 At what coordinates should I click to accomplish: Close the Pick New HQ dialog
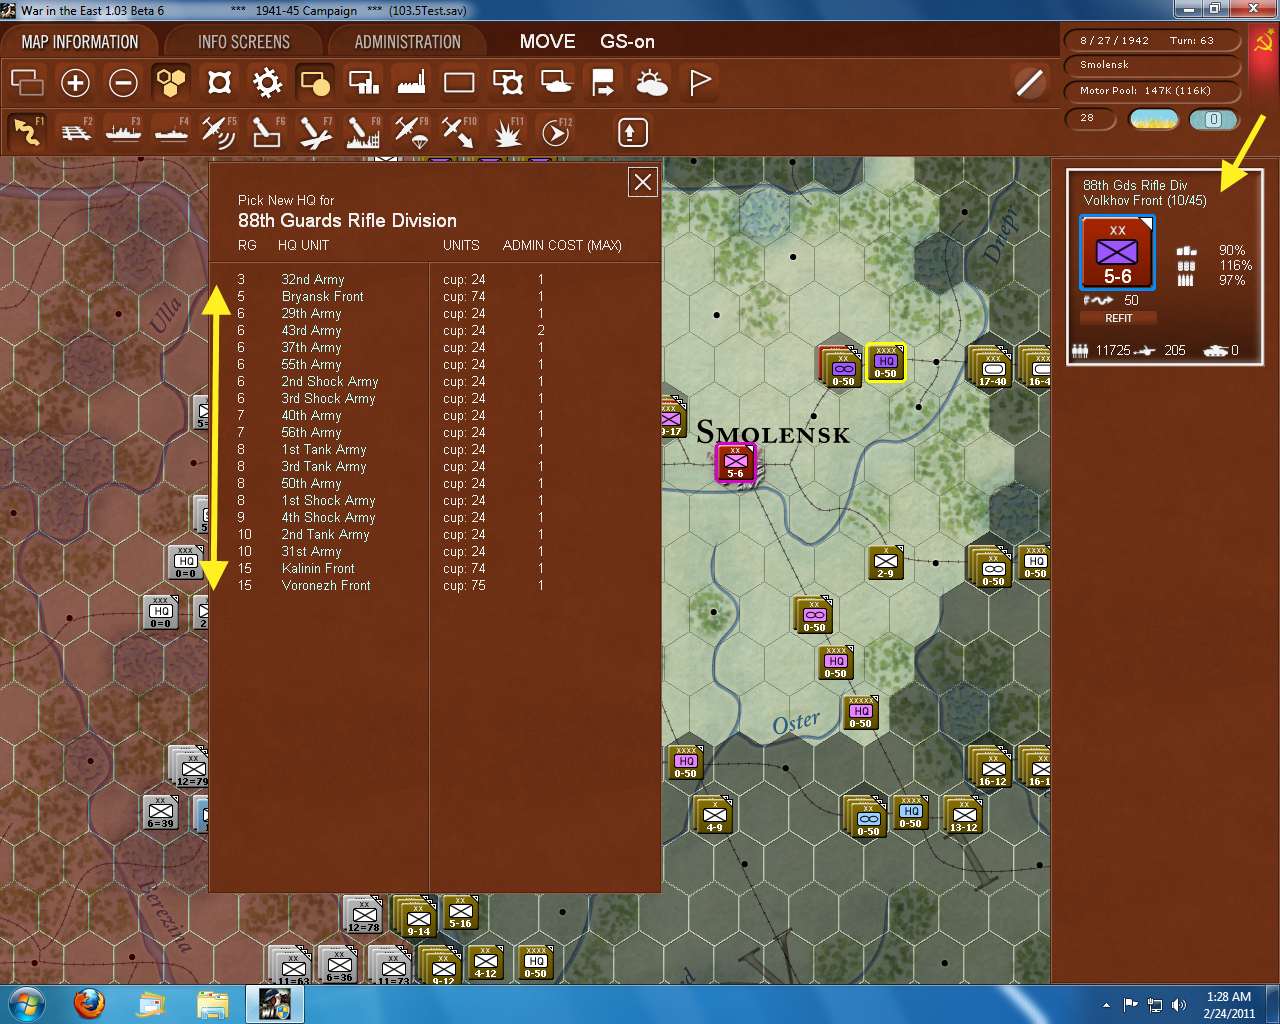643,182
